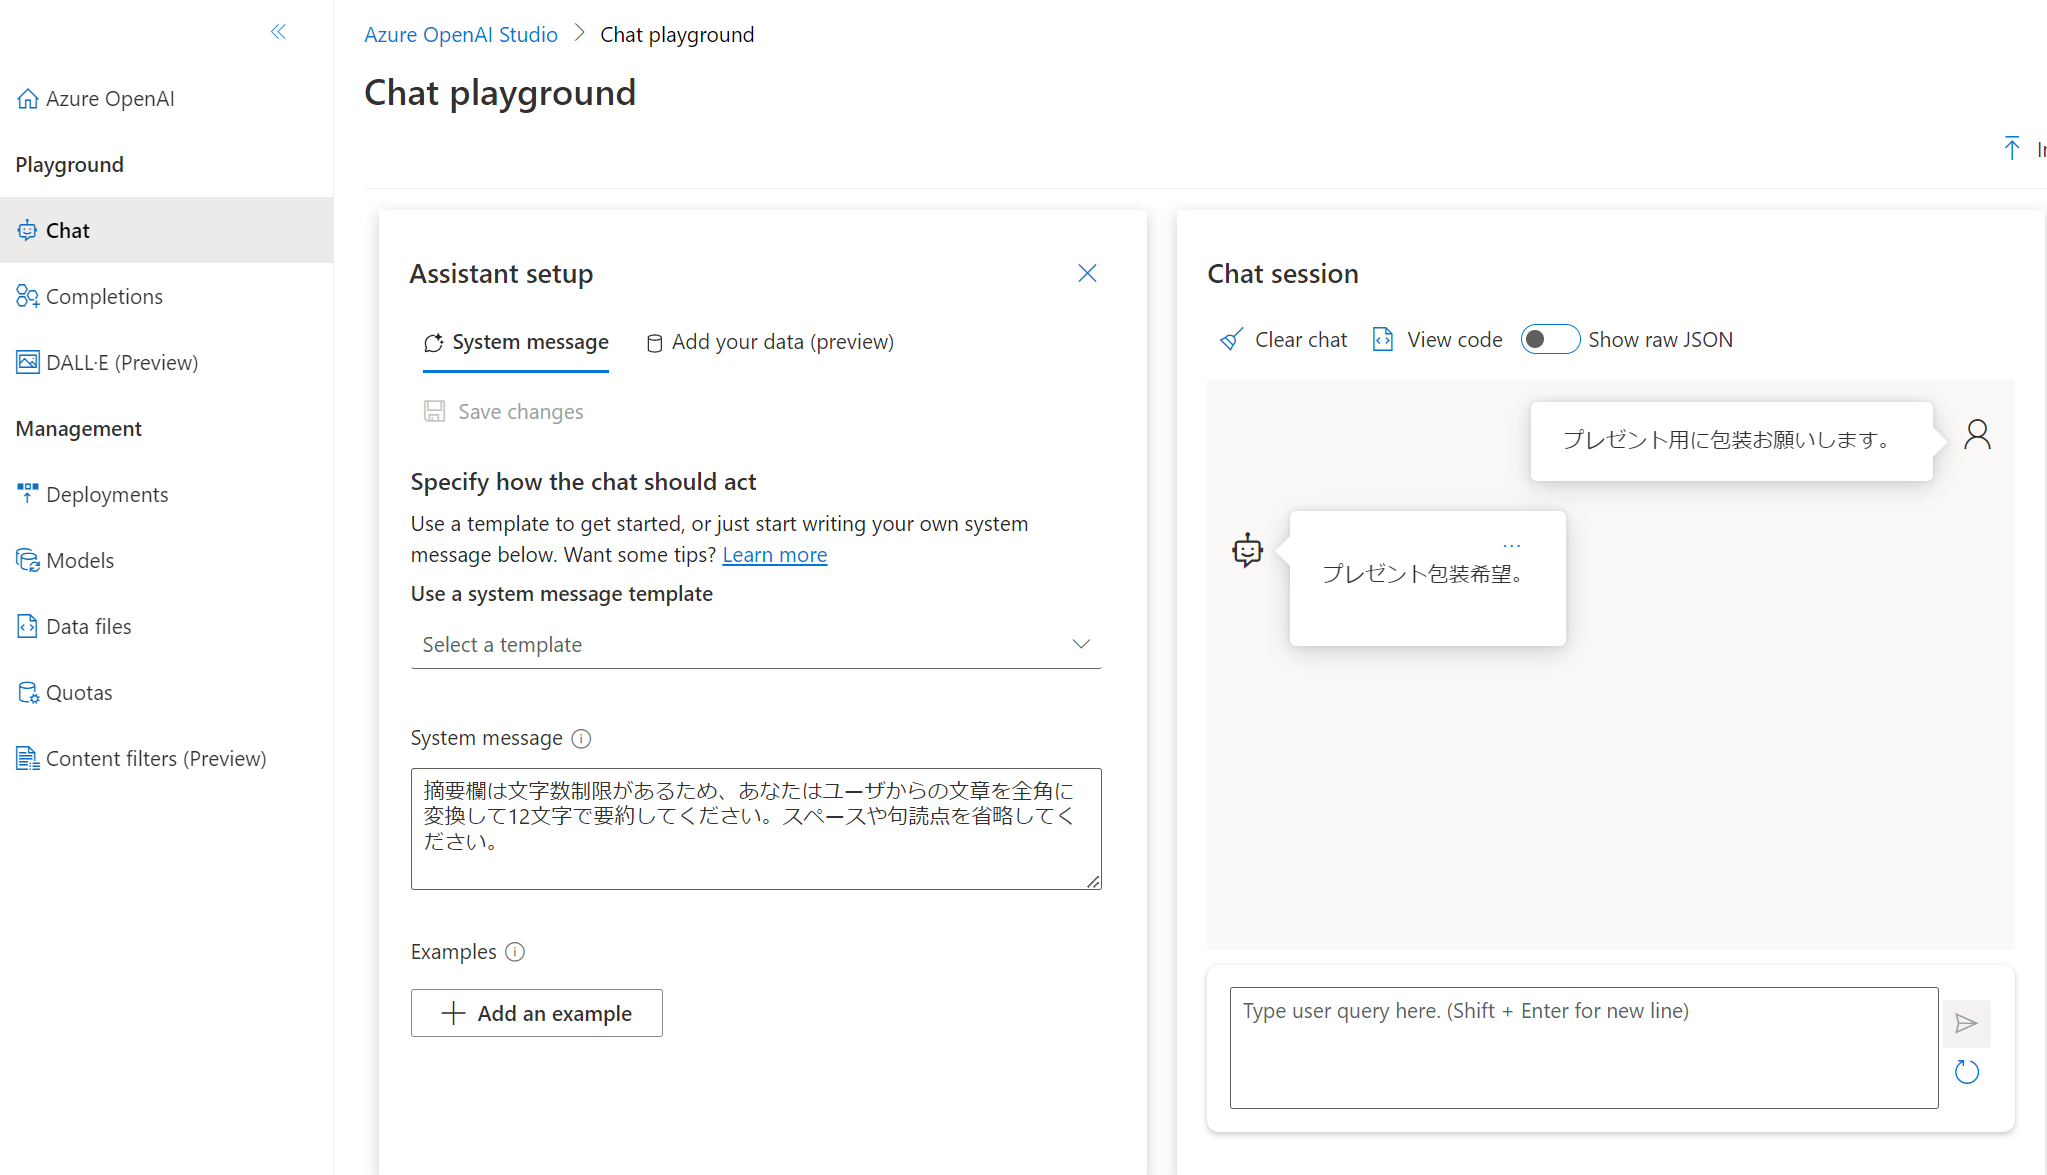The height and width of the screenshot is (1175, 2047).
Task: Open Deployments in Management section
Action: (107, 495)
